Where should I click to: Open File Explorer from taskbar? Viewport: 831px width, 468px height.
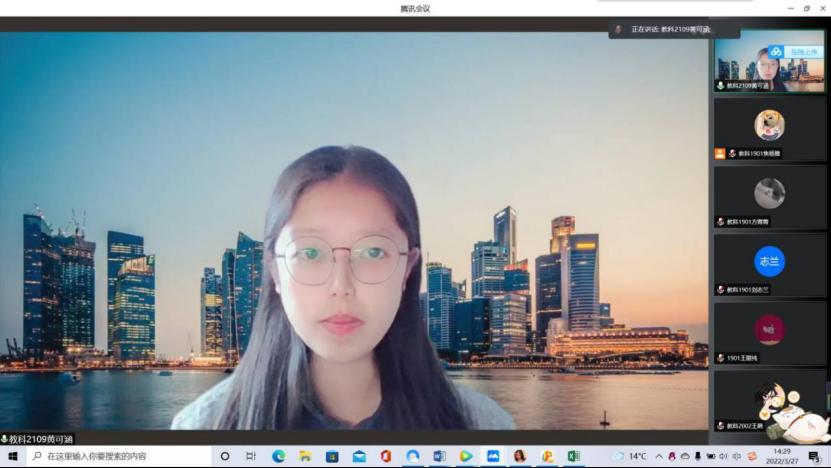[x=305, y=456]
